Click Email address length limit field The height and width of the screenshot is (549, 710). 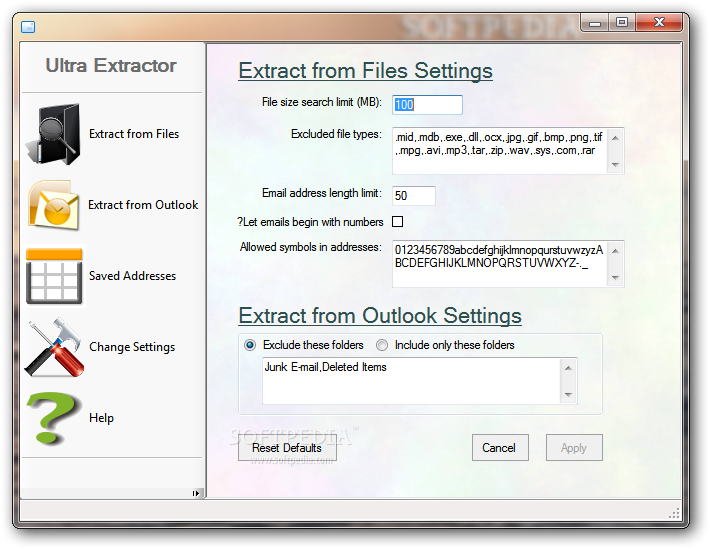click(x=413, y=196)
